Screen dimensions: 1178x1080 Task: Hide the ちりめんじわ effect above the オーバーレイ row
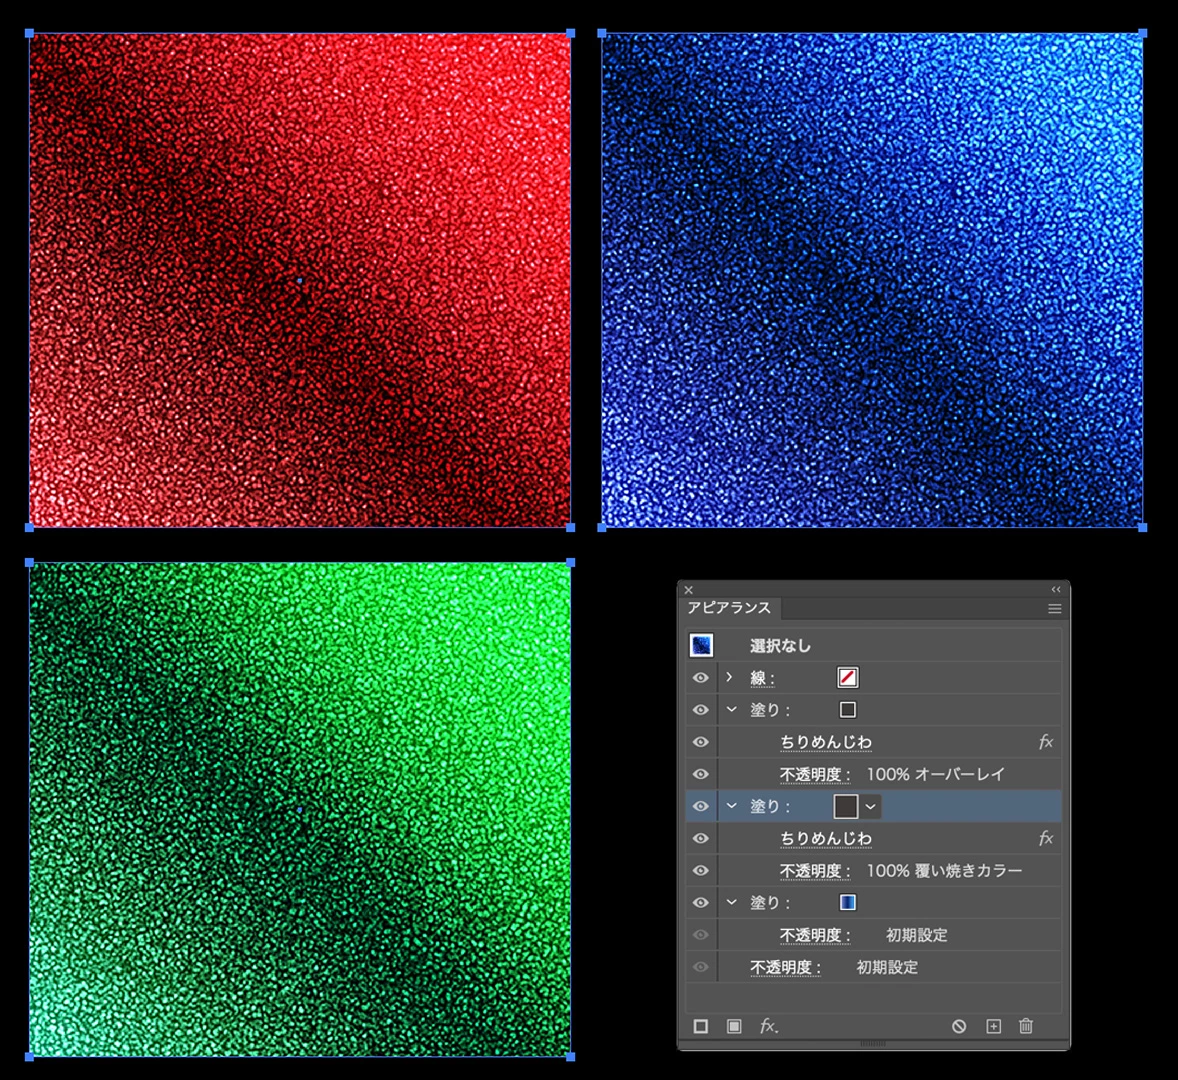pos(700,742)
